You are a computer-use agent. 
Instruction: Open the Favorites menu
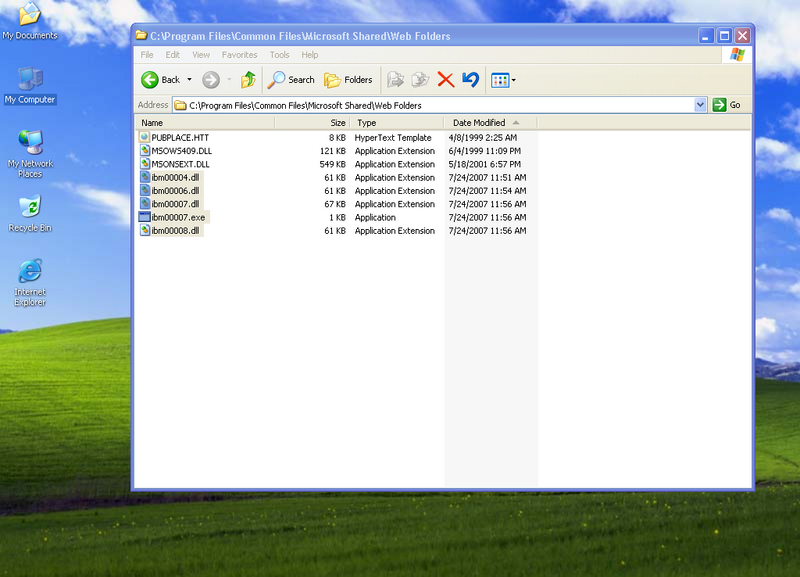pos(239,55)
